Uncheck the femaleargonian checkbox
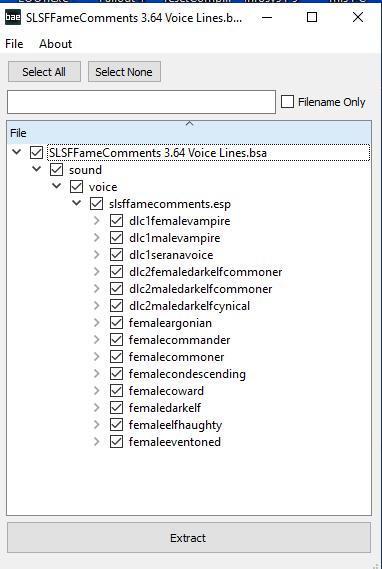 coord(116,323)
